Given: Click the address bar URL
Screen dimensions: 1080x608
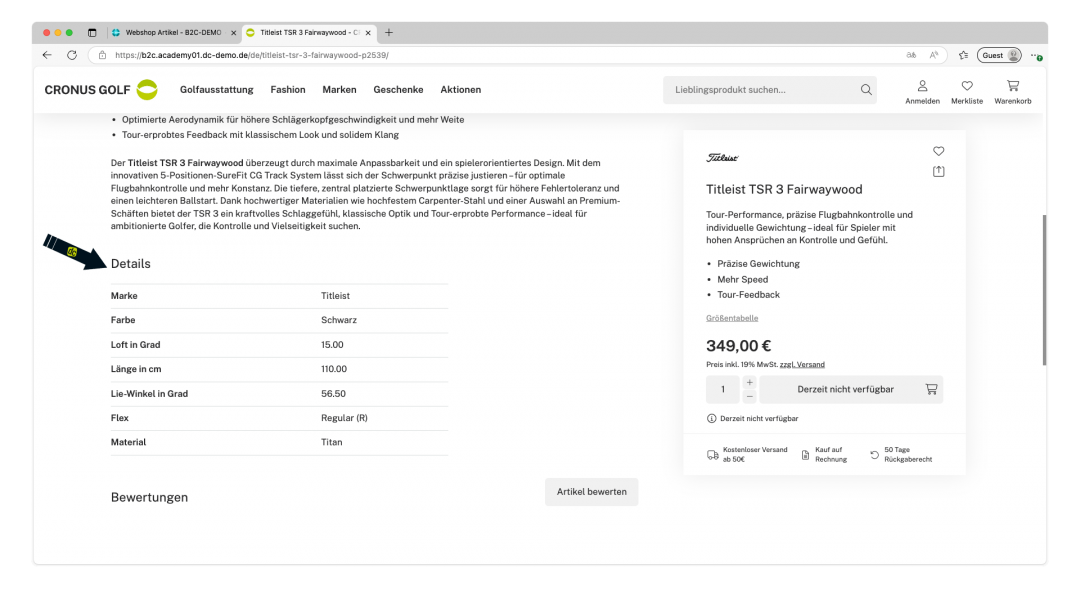Looking at the screenshot, I should click(251, 55).
